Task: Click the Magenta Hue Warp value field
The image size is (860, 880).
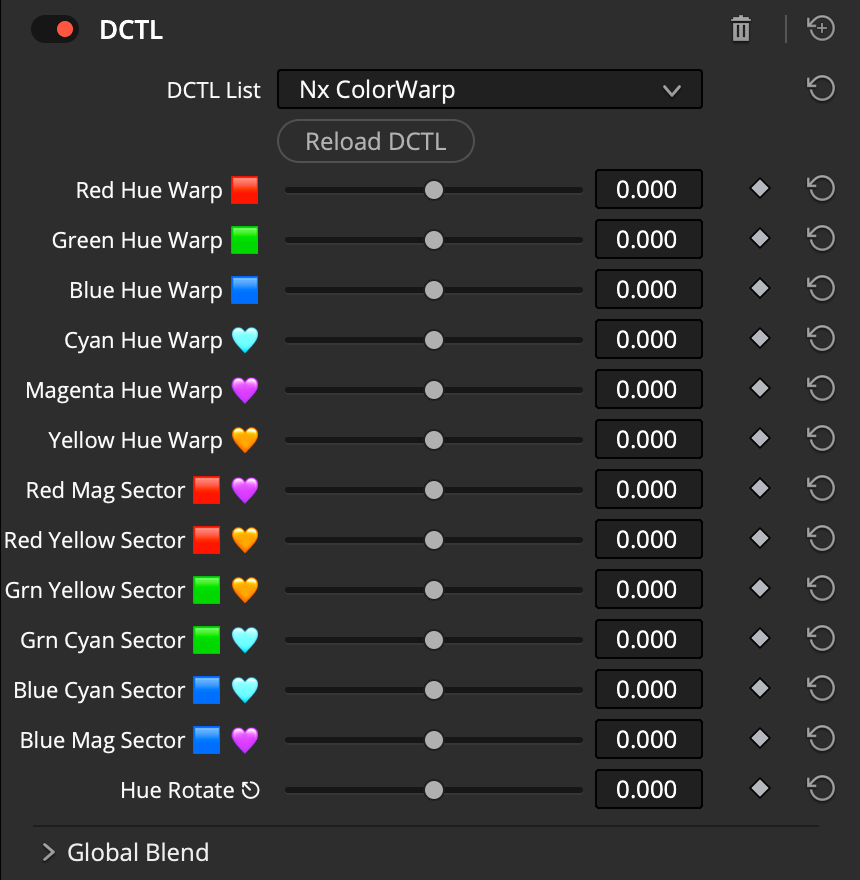Action: click(648, 389)
